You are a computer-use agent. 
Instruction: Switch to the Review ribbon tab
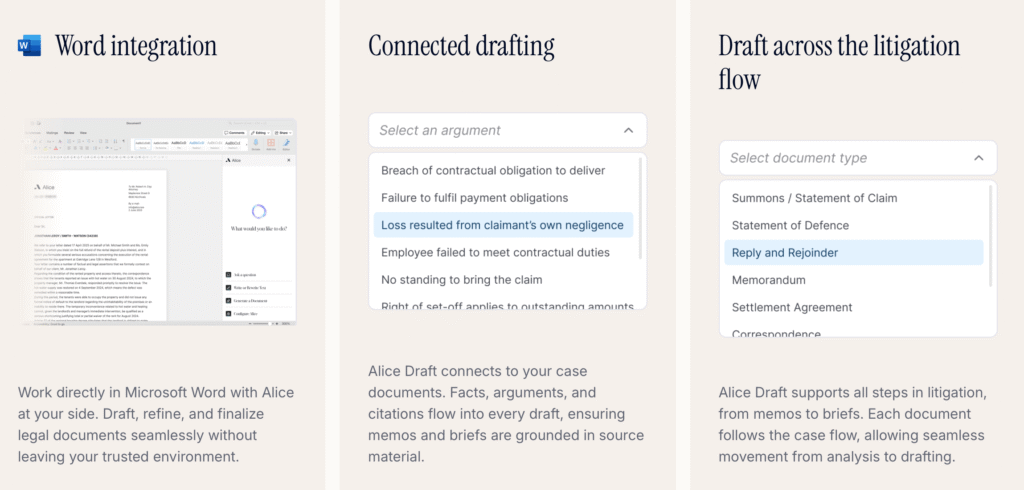pos(69,132)
